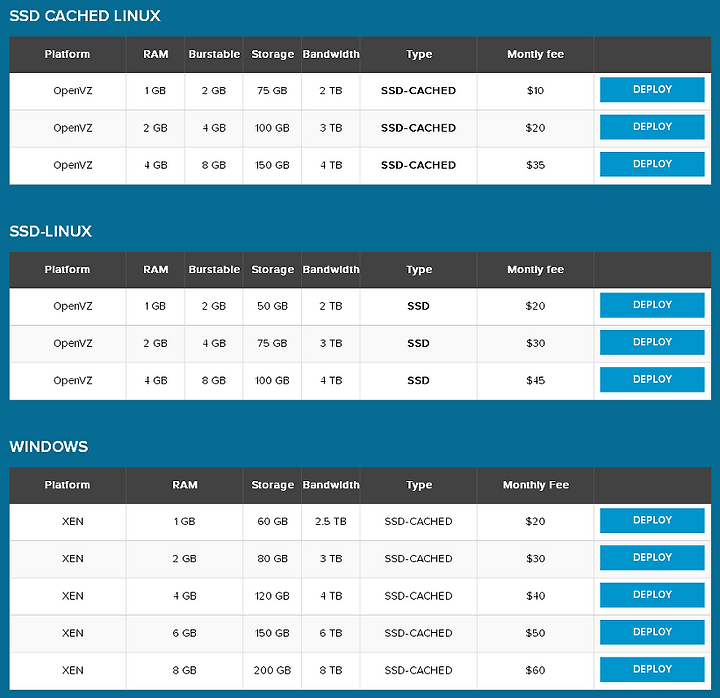This screenshot has height=698, width=720.
Task: Click 150 GB storage in the $35 row
Action: (272, 165)
